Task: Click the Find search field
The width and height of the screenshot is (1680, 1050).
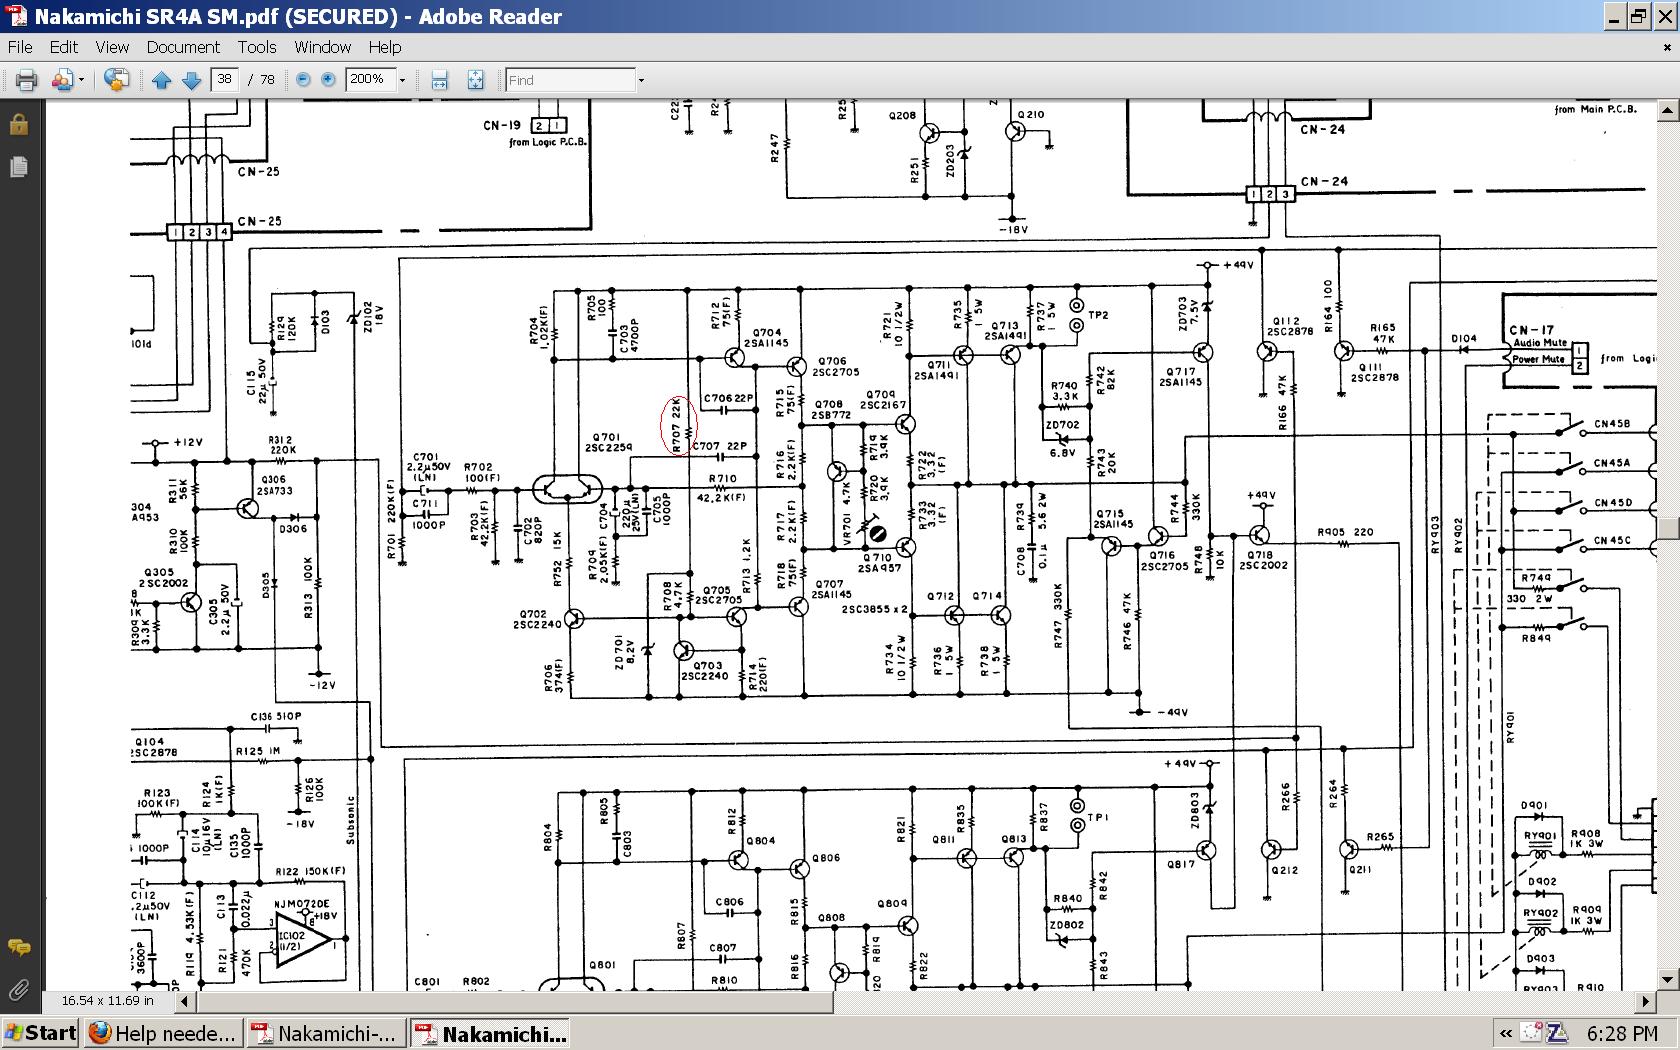Action: point(570,80)
